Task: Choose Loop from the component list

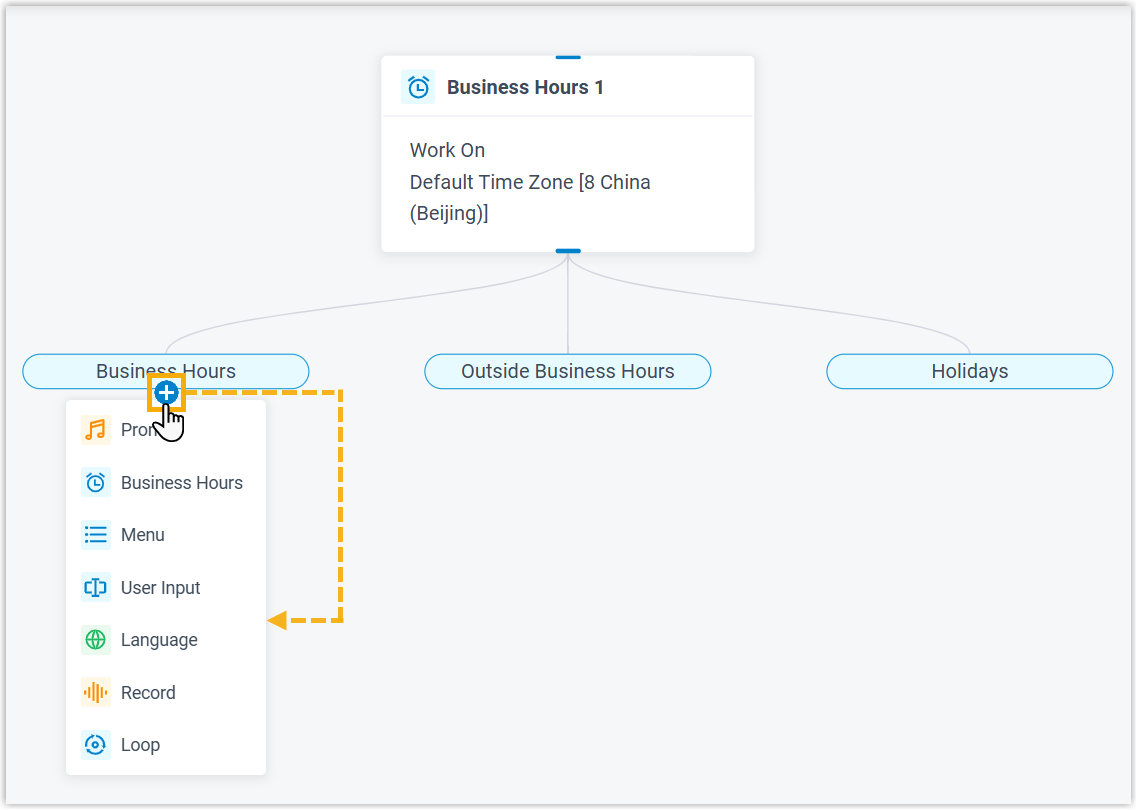Action: point(140,745)
